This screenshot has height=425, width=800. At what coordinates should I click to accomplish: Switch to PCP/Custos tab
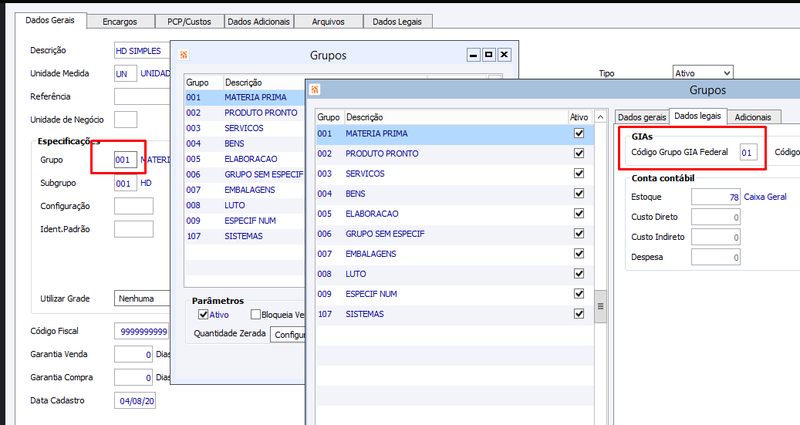189,21
